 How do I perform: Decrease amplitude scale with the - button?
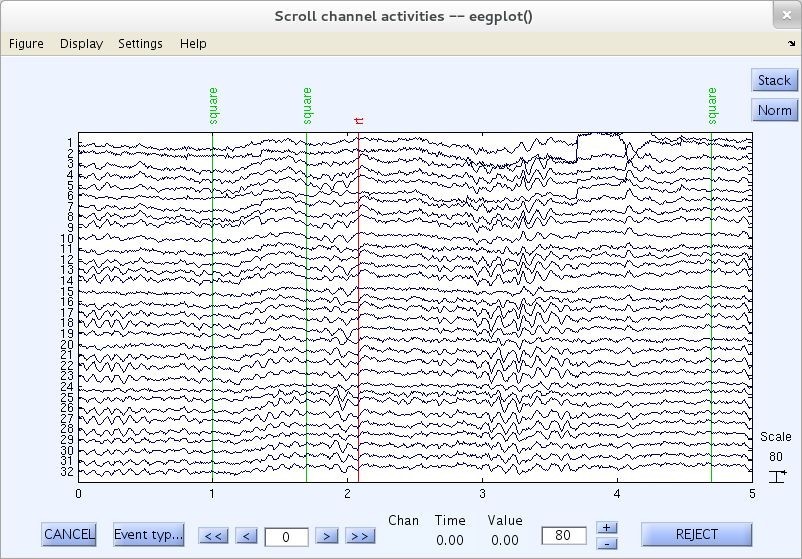click(607, 543)
